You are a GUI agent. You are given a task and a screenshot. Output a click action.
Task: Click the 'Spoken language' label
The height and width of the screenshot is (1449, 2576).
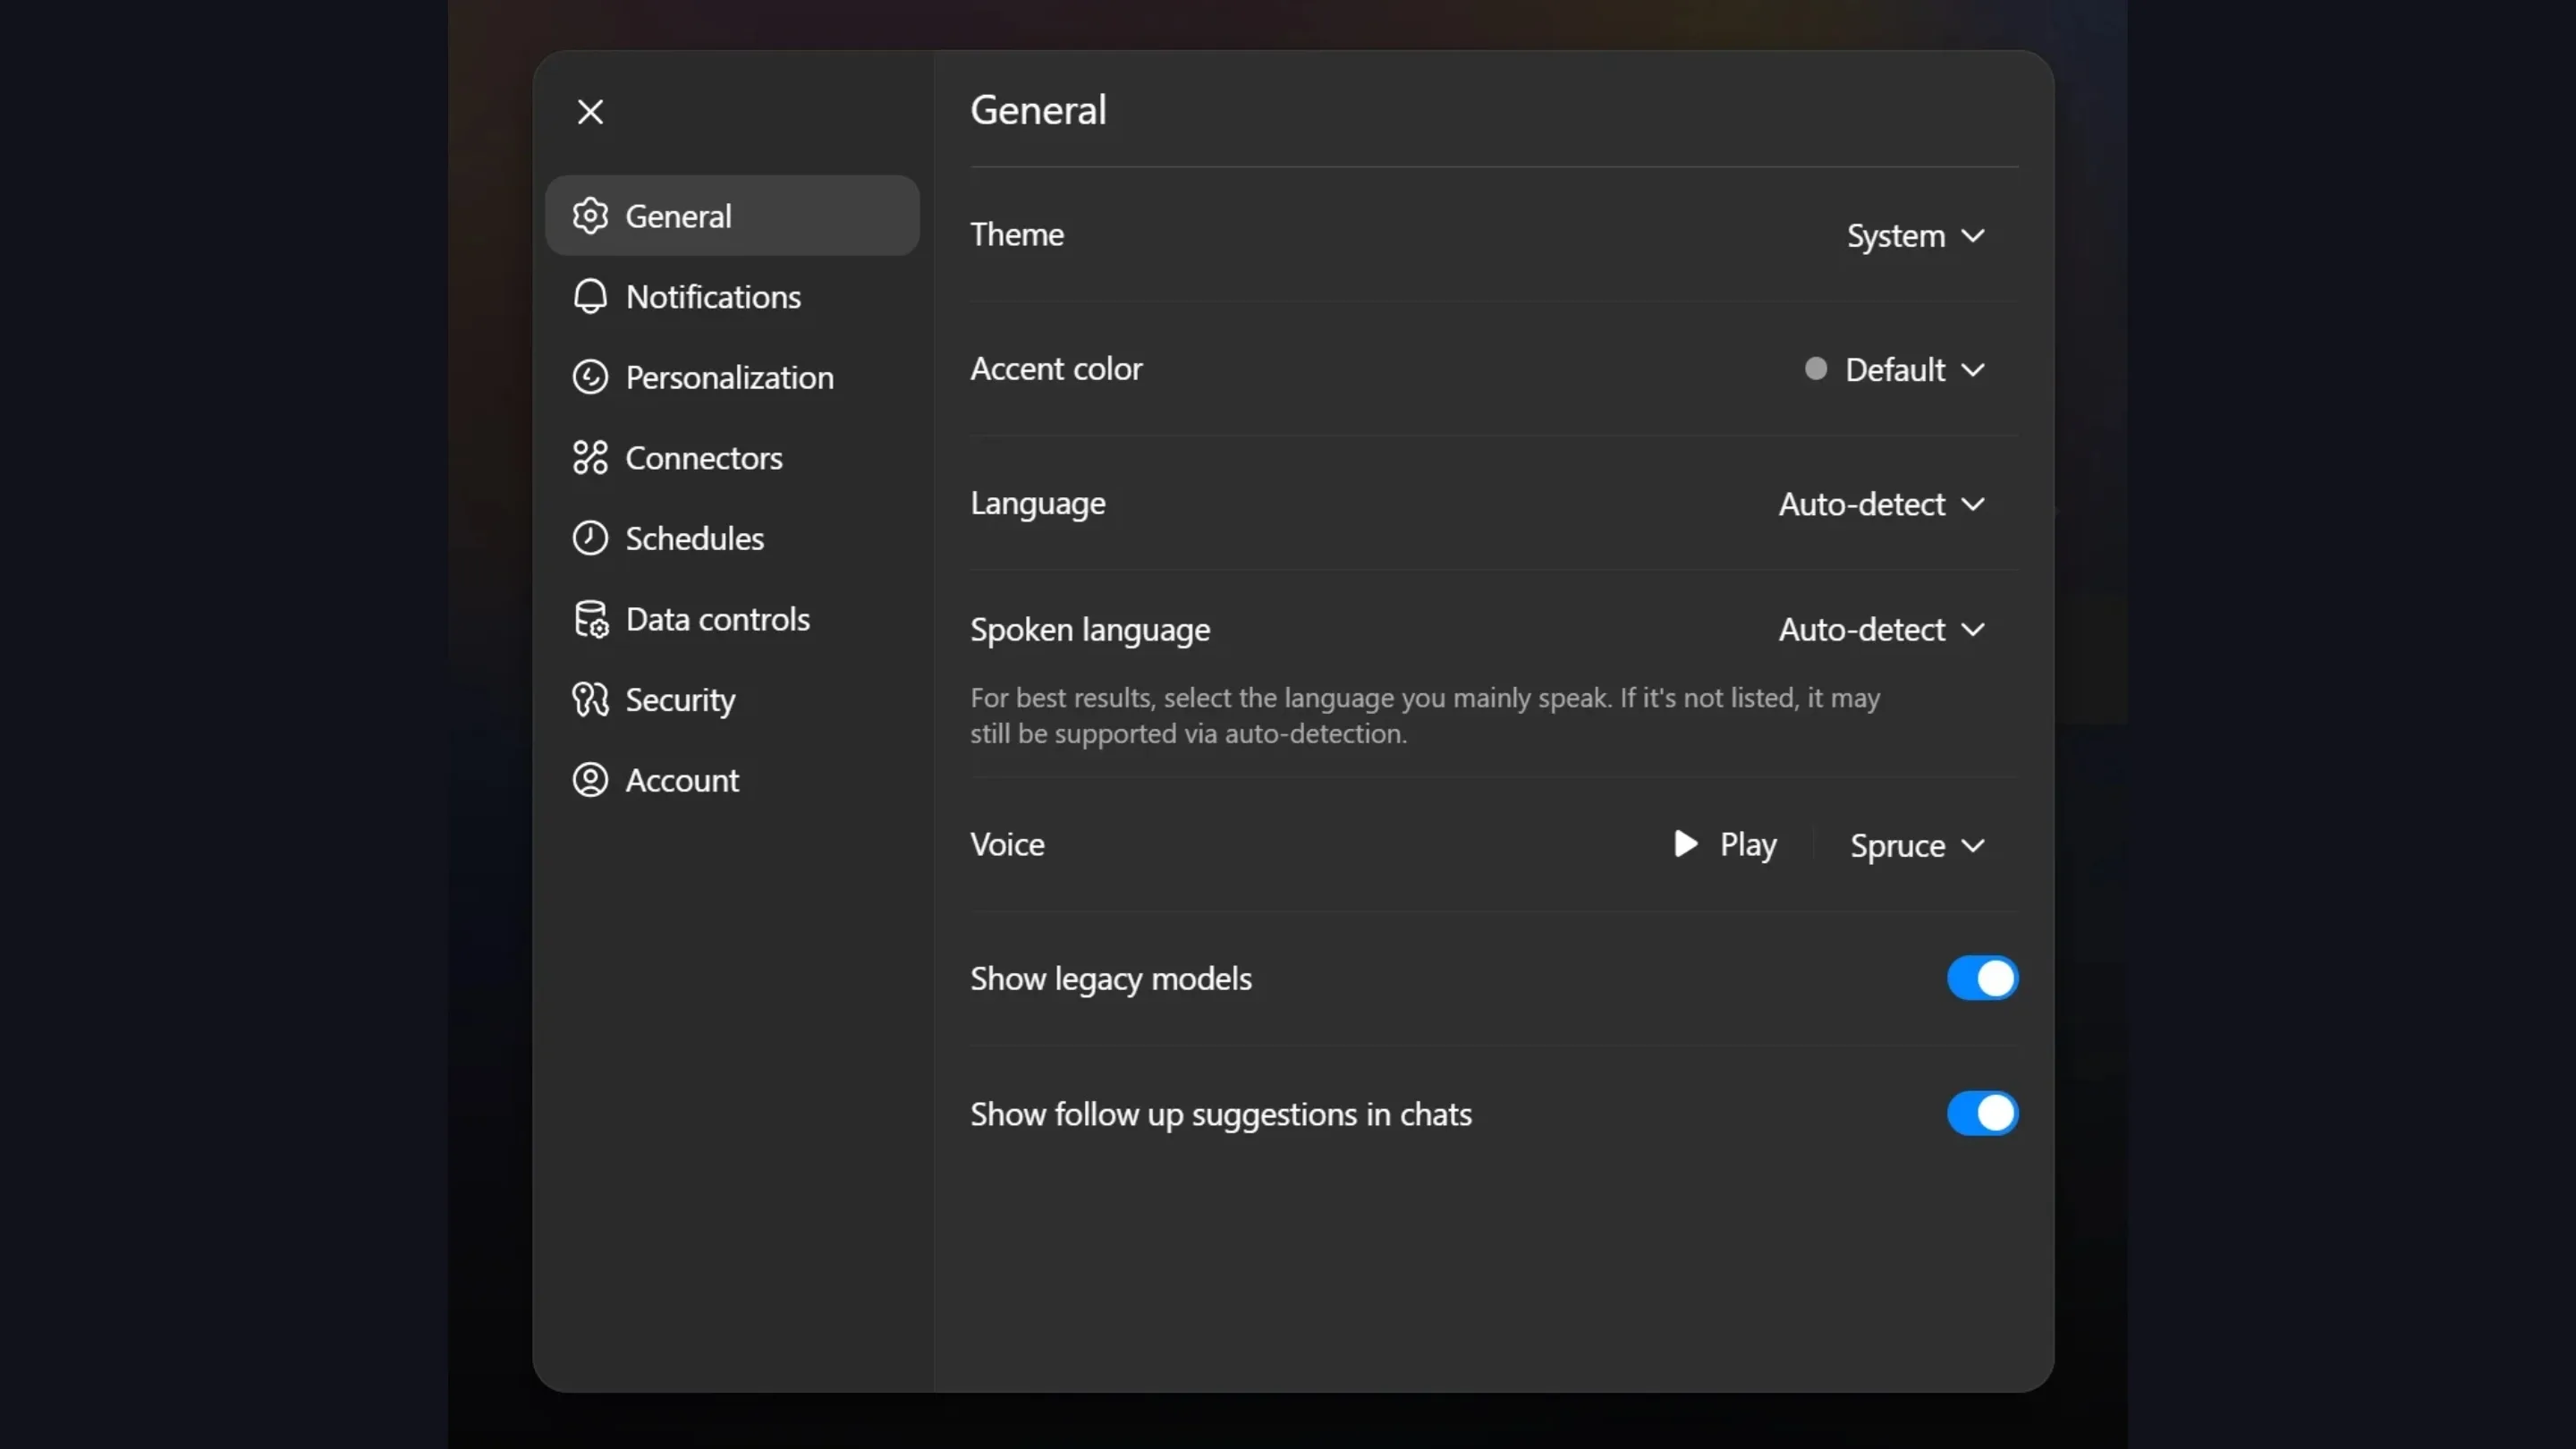tap(1090, 630)
